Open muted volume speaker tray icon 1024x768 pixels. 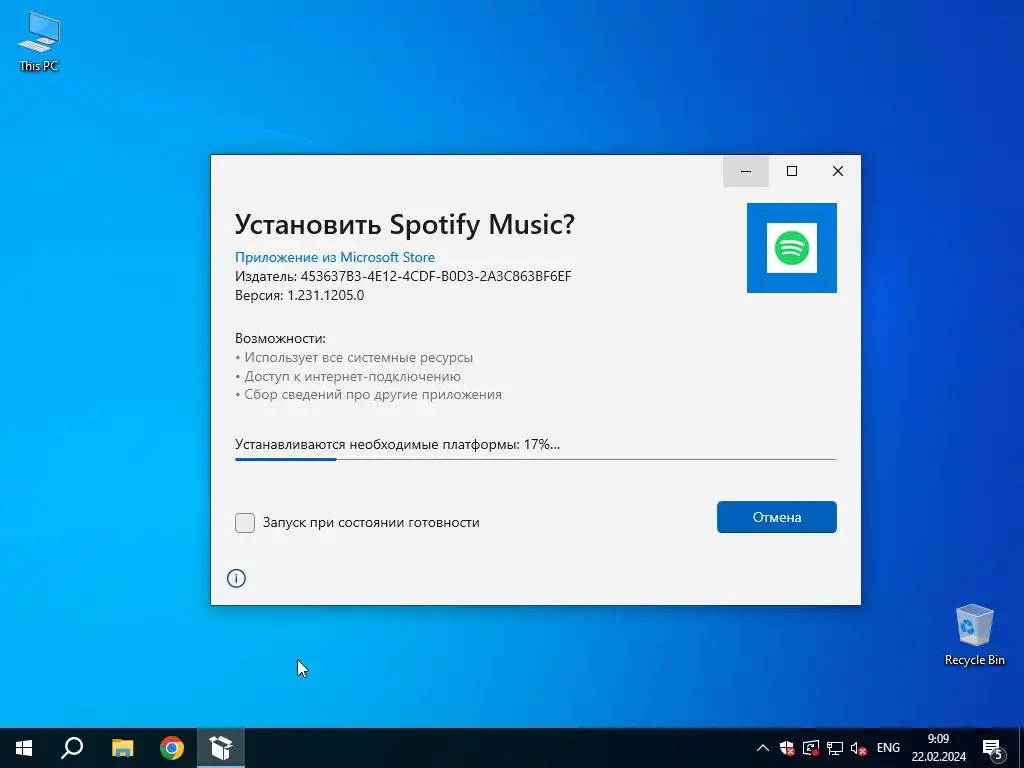click(859, 748)
